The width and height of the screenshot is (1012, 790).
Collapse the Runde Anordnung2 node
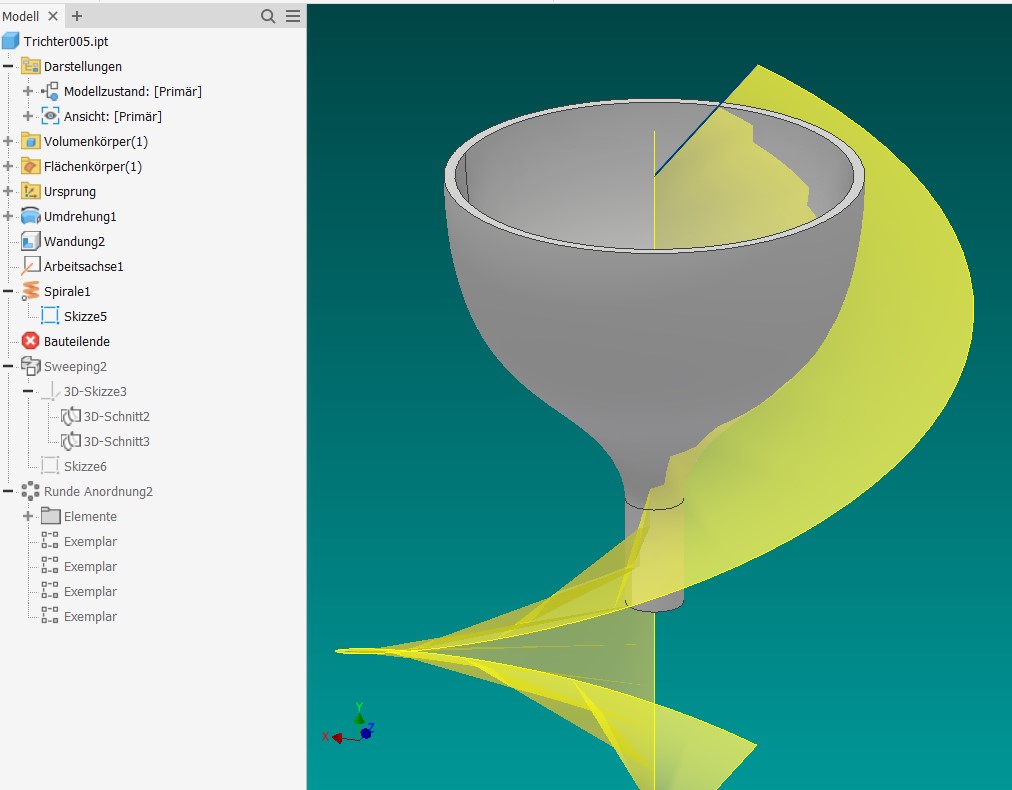8,491
